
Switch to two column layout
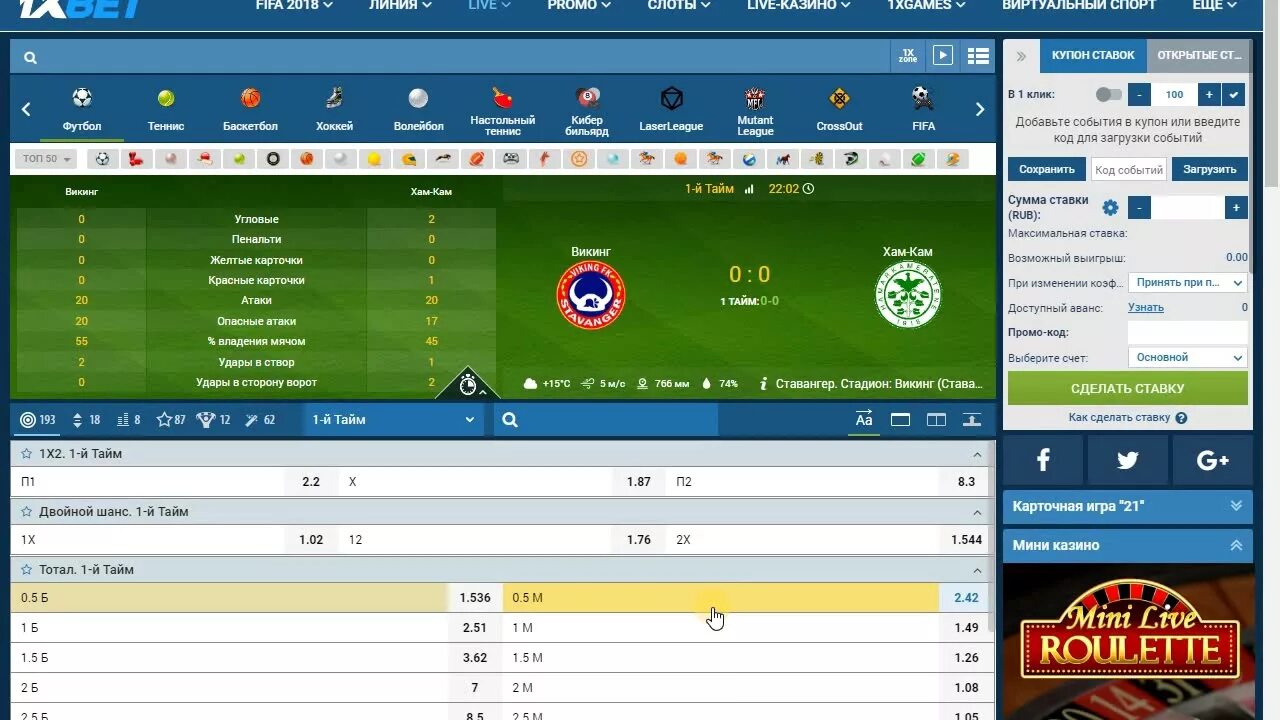tap(936, 420)
